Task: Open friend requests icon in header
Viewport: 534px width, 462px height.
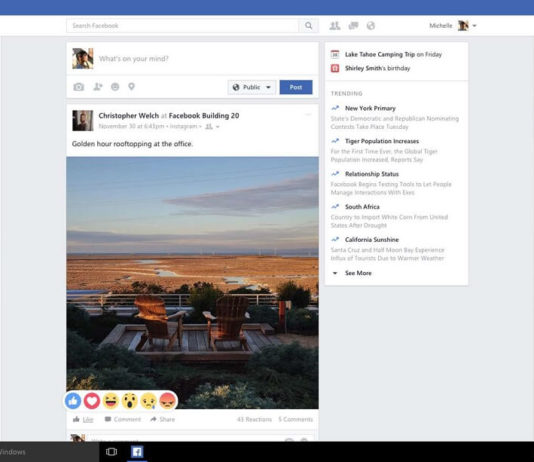Action: (335, 26)
